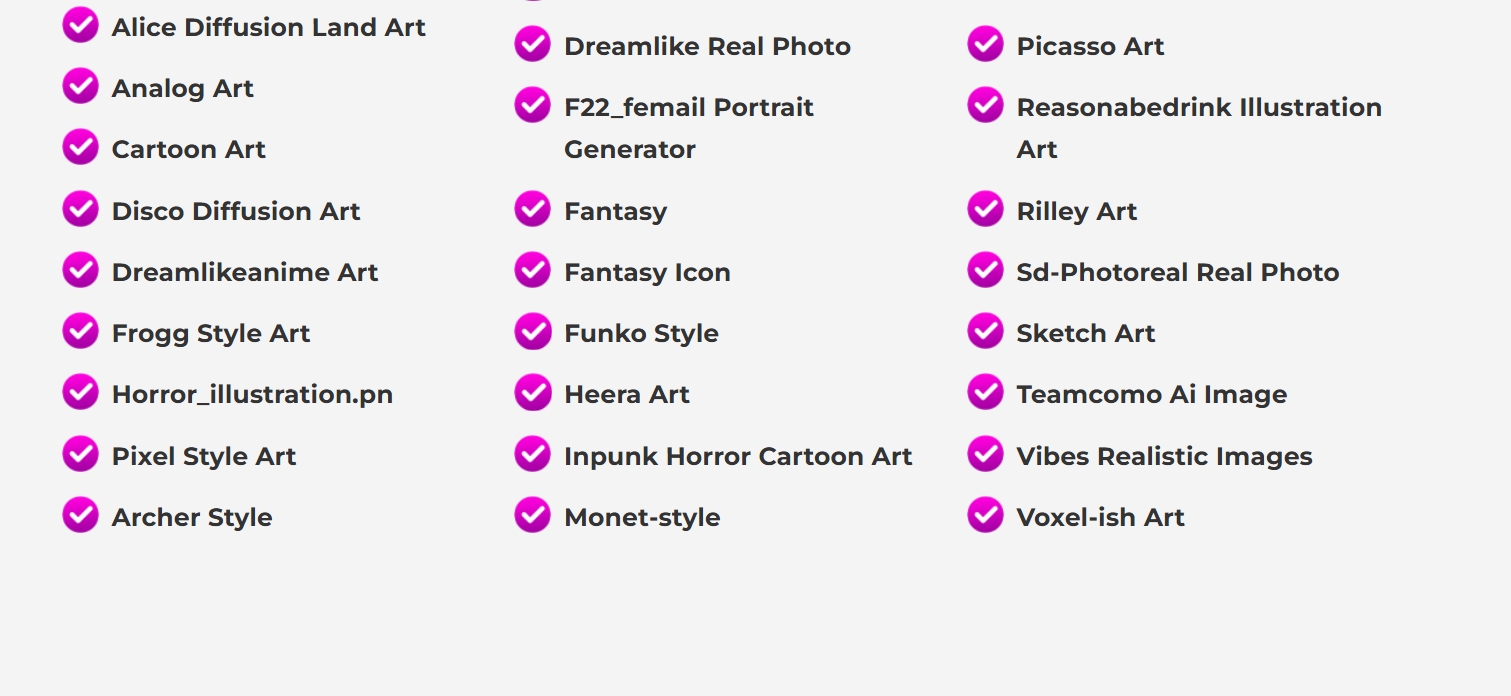Click checkmark icon beside Sketch Art
Screen dimensions: 1511x696
985,331
